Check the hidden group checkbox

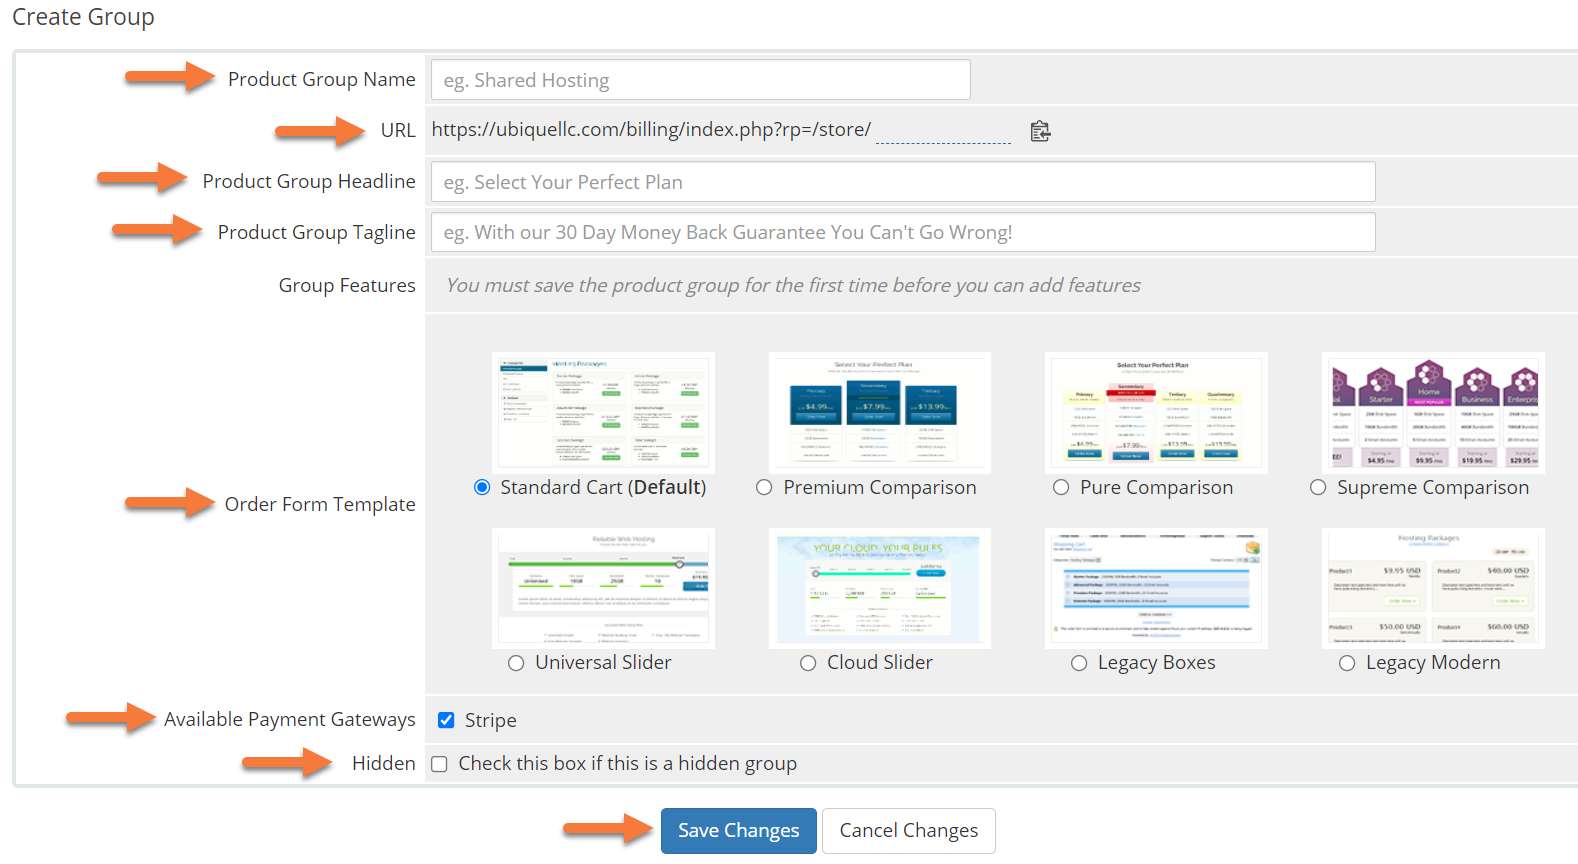tap(439, 764)
